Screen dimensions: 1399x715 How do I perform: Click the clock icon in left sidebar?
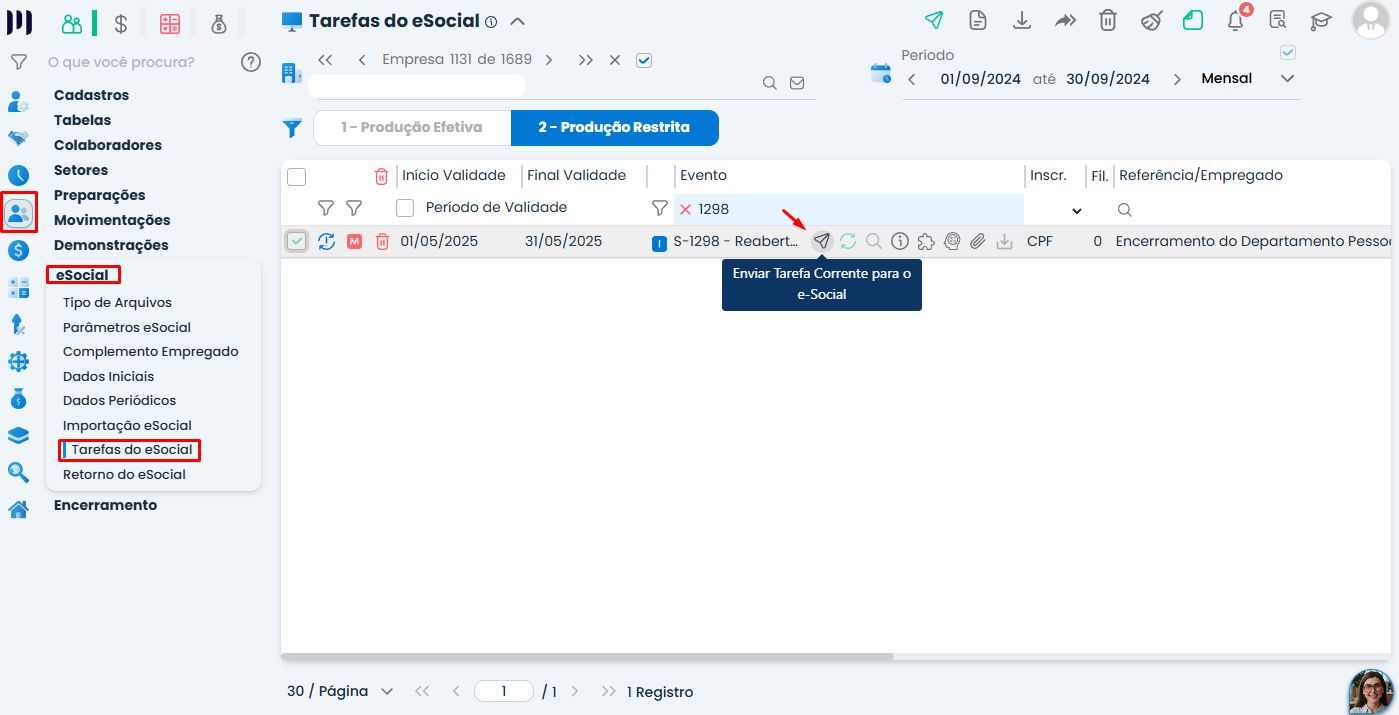[x=18, y=175]
